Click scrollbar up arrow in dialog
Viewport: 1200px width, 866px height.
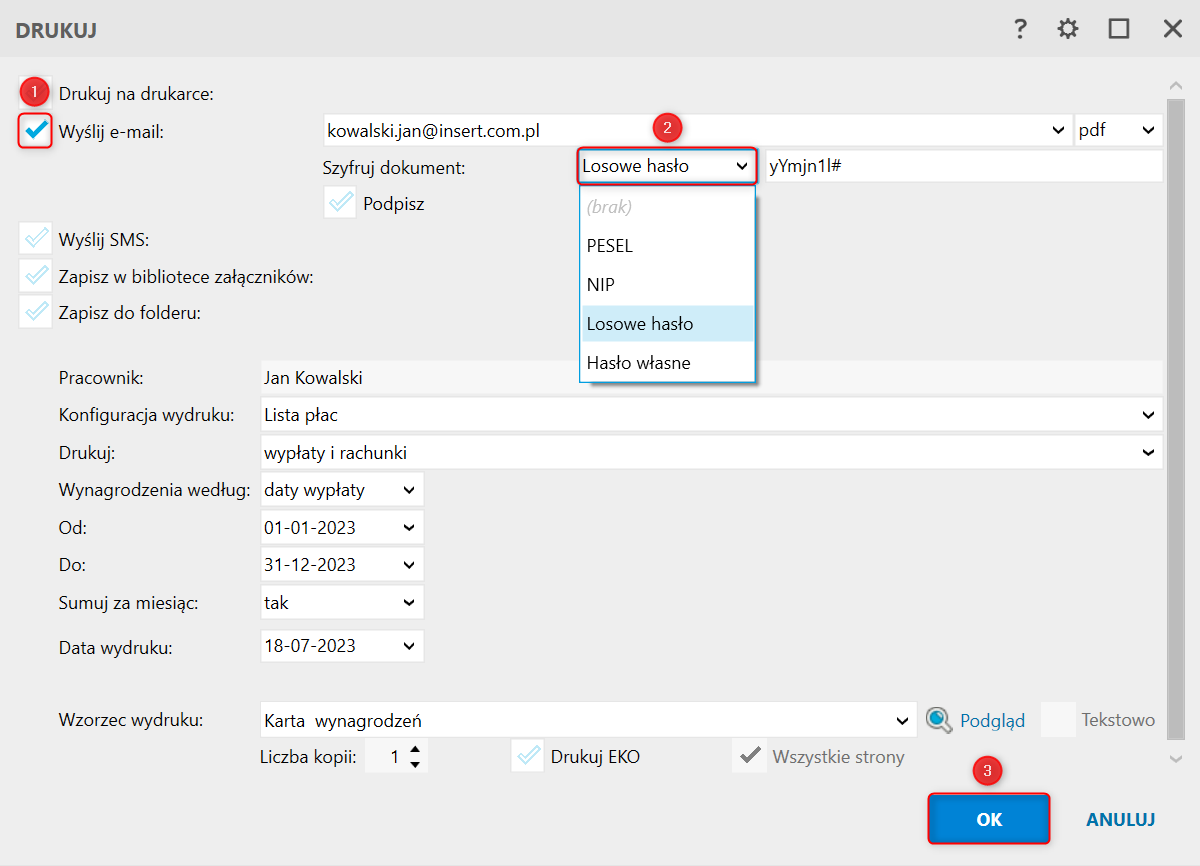click(1176, 87)
